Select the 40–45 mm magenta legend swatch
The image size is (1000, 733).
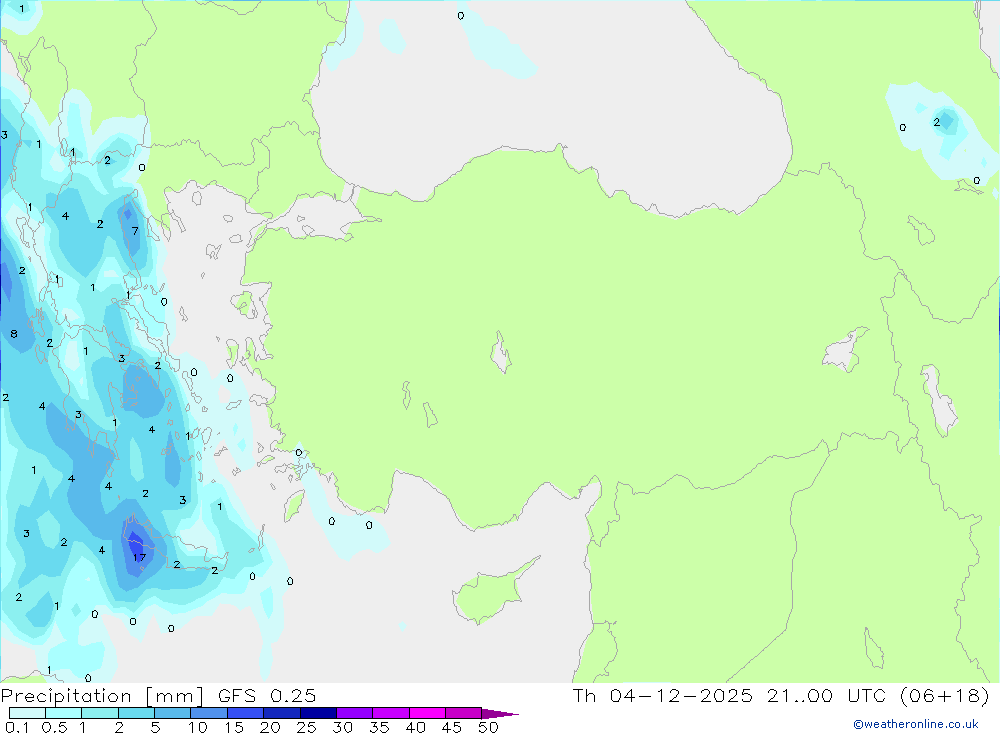[x=427, y=713]
